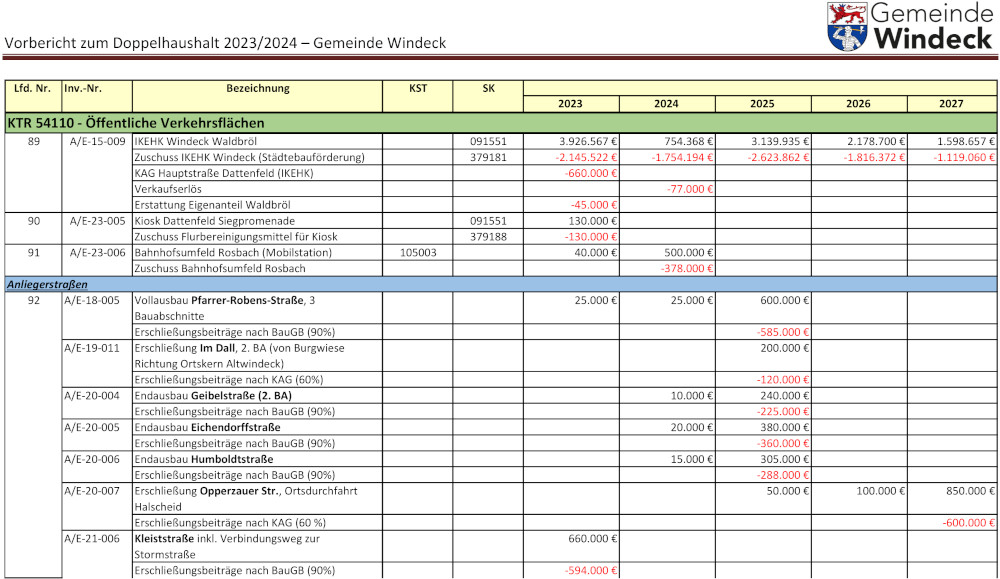Click the red value '-120.000 €'
1000x579 pixels.
coord(783,380)
